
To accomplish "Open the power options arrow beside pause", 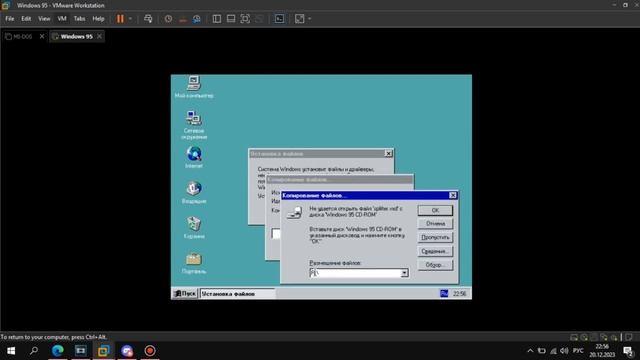I will pyautogui.click(x=130, y=19).
